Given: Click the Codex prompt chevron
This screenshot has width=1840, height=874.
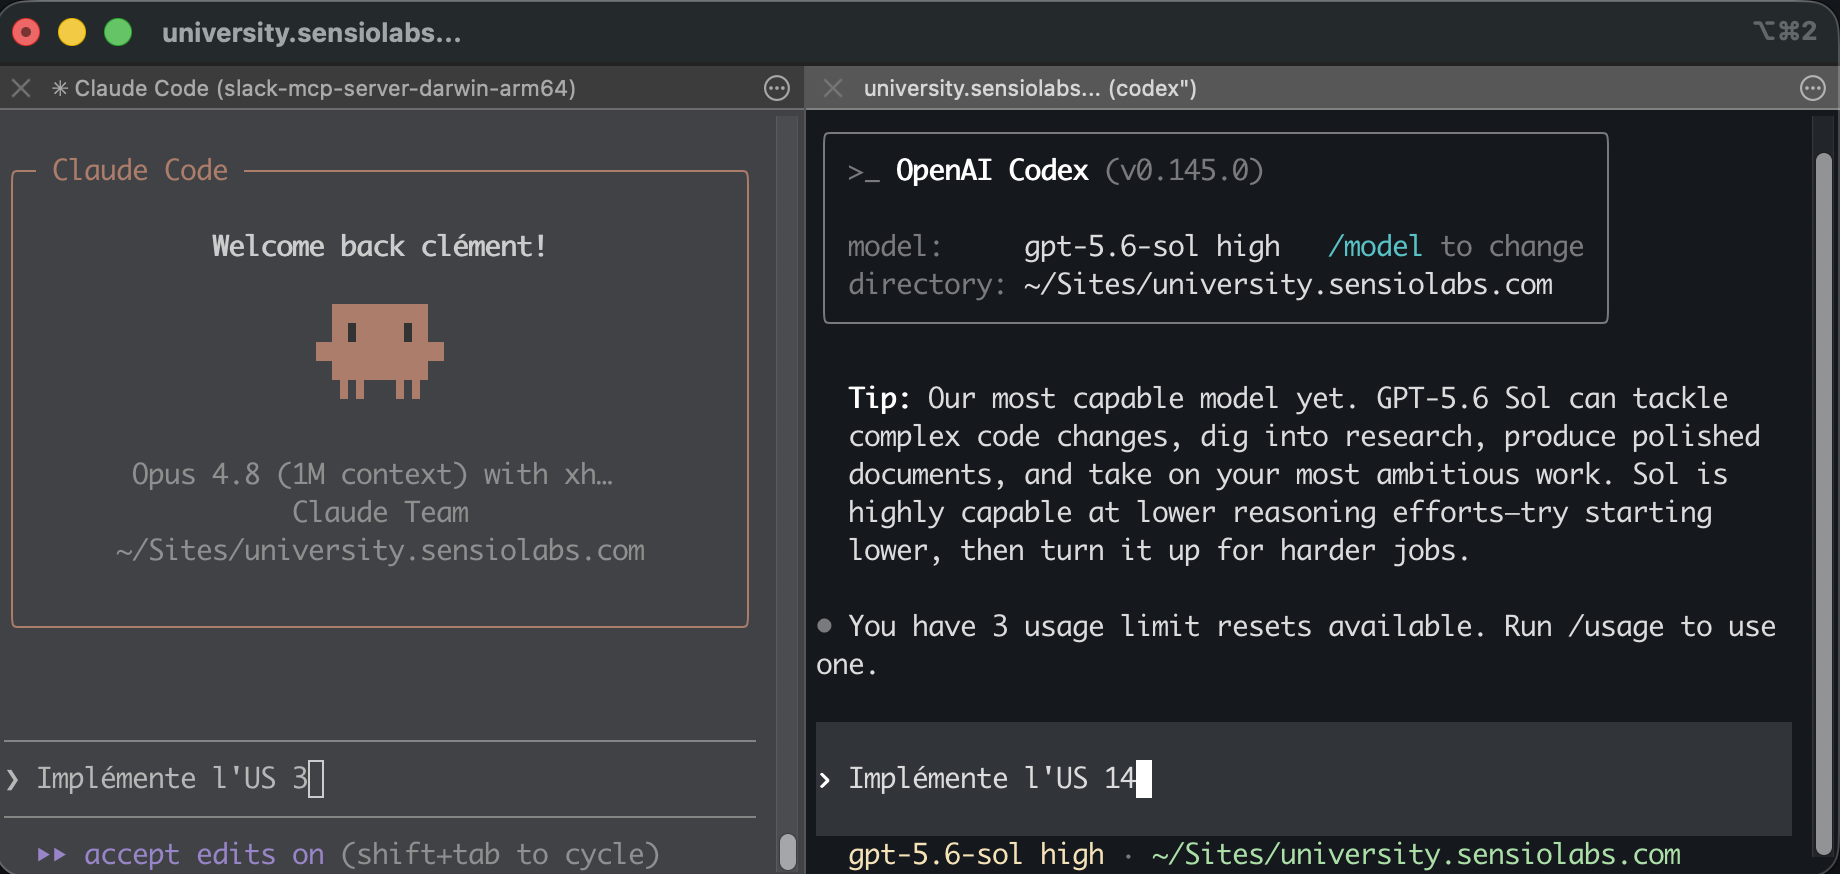Looking at the screenshot, I should [x=825, y=780].
